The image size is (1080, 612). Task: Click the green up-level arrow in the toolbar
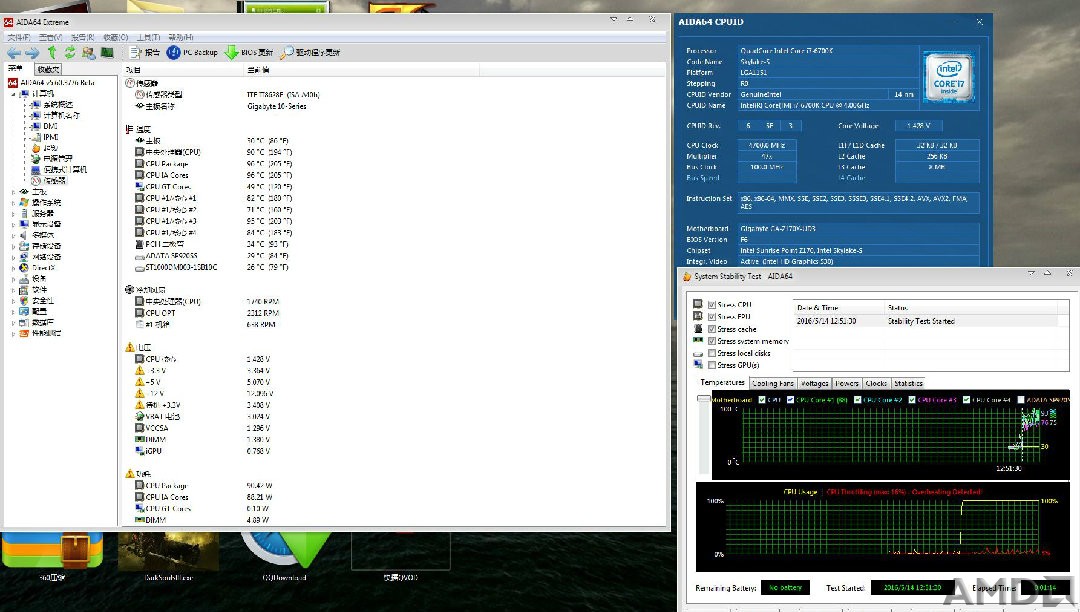52,52
